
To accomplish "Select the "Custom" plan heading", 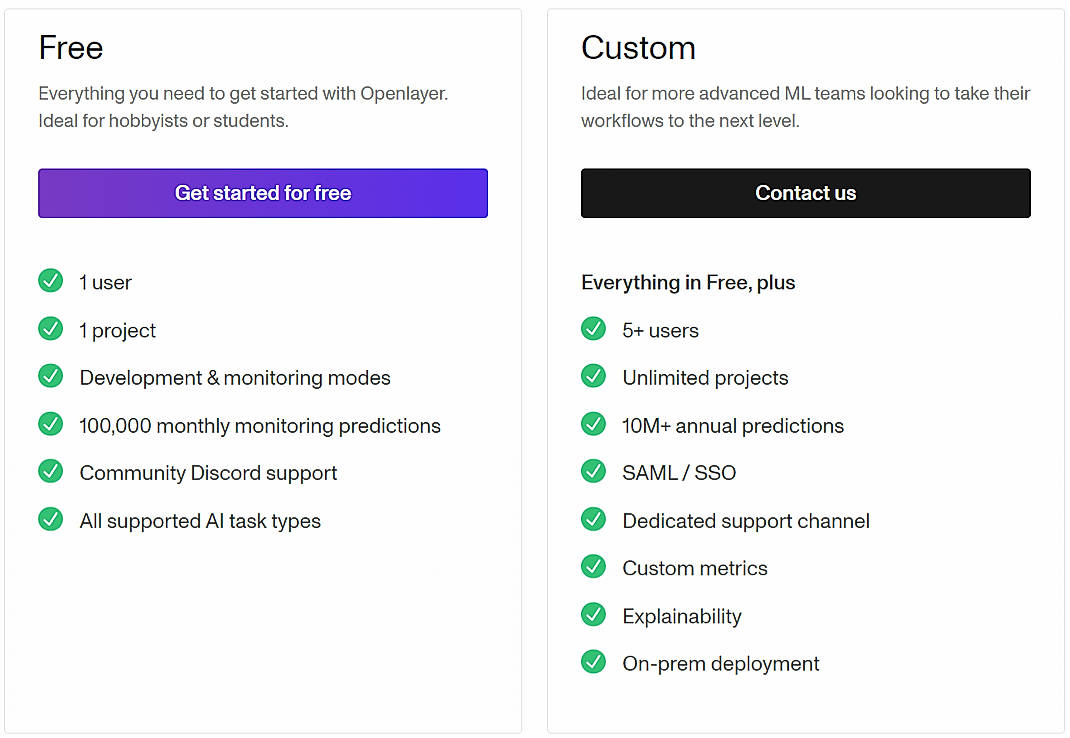I will click(638, 47).
